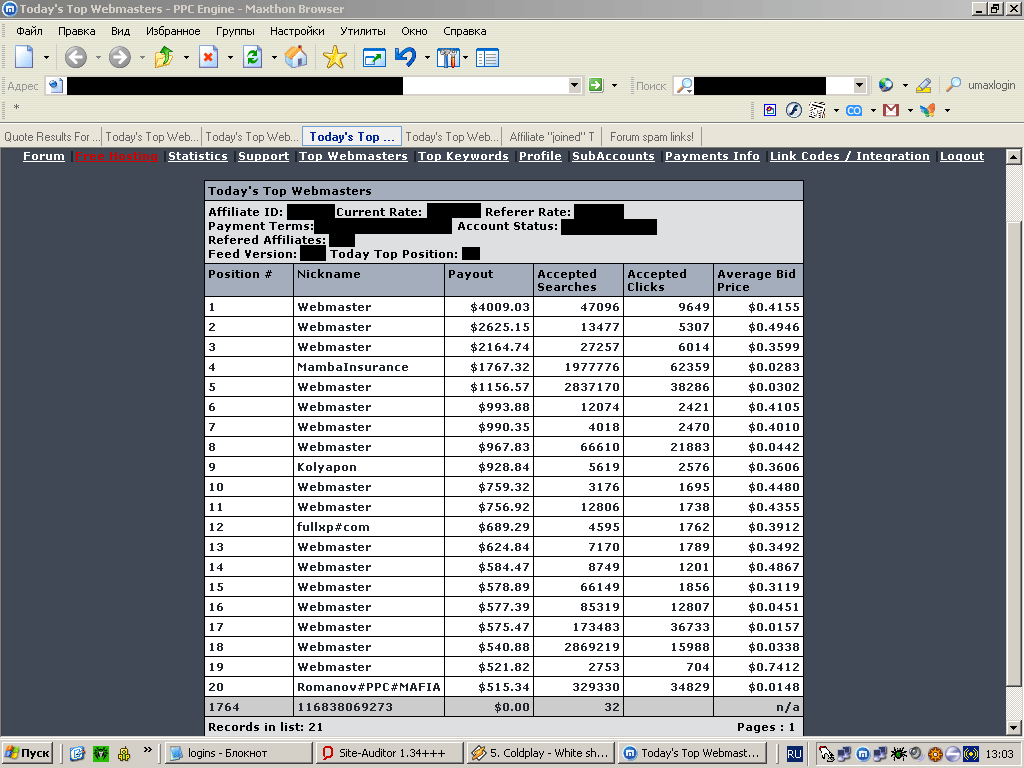Viewport: 1024px width, 768px height.
Task: Switch to the 'Forum spam links!' tab
Action: click(x=651, y=137)
